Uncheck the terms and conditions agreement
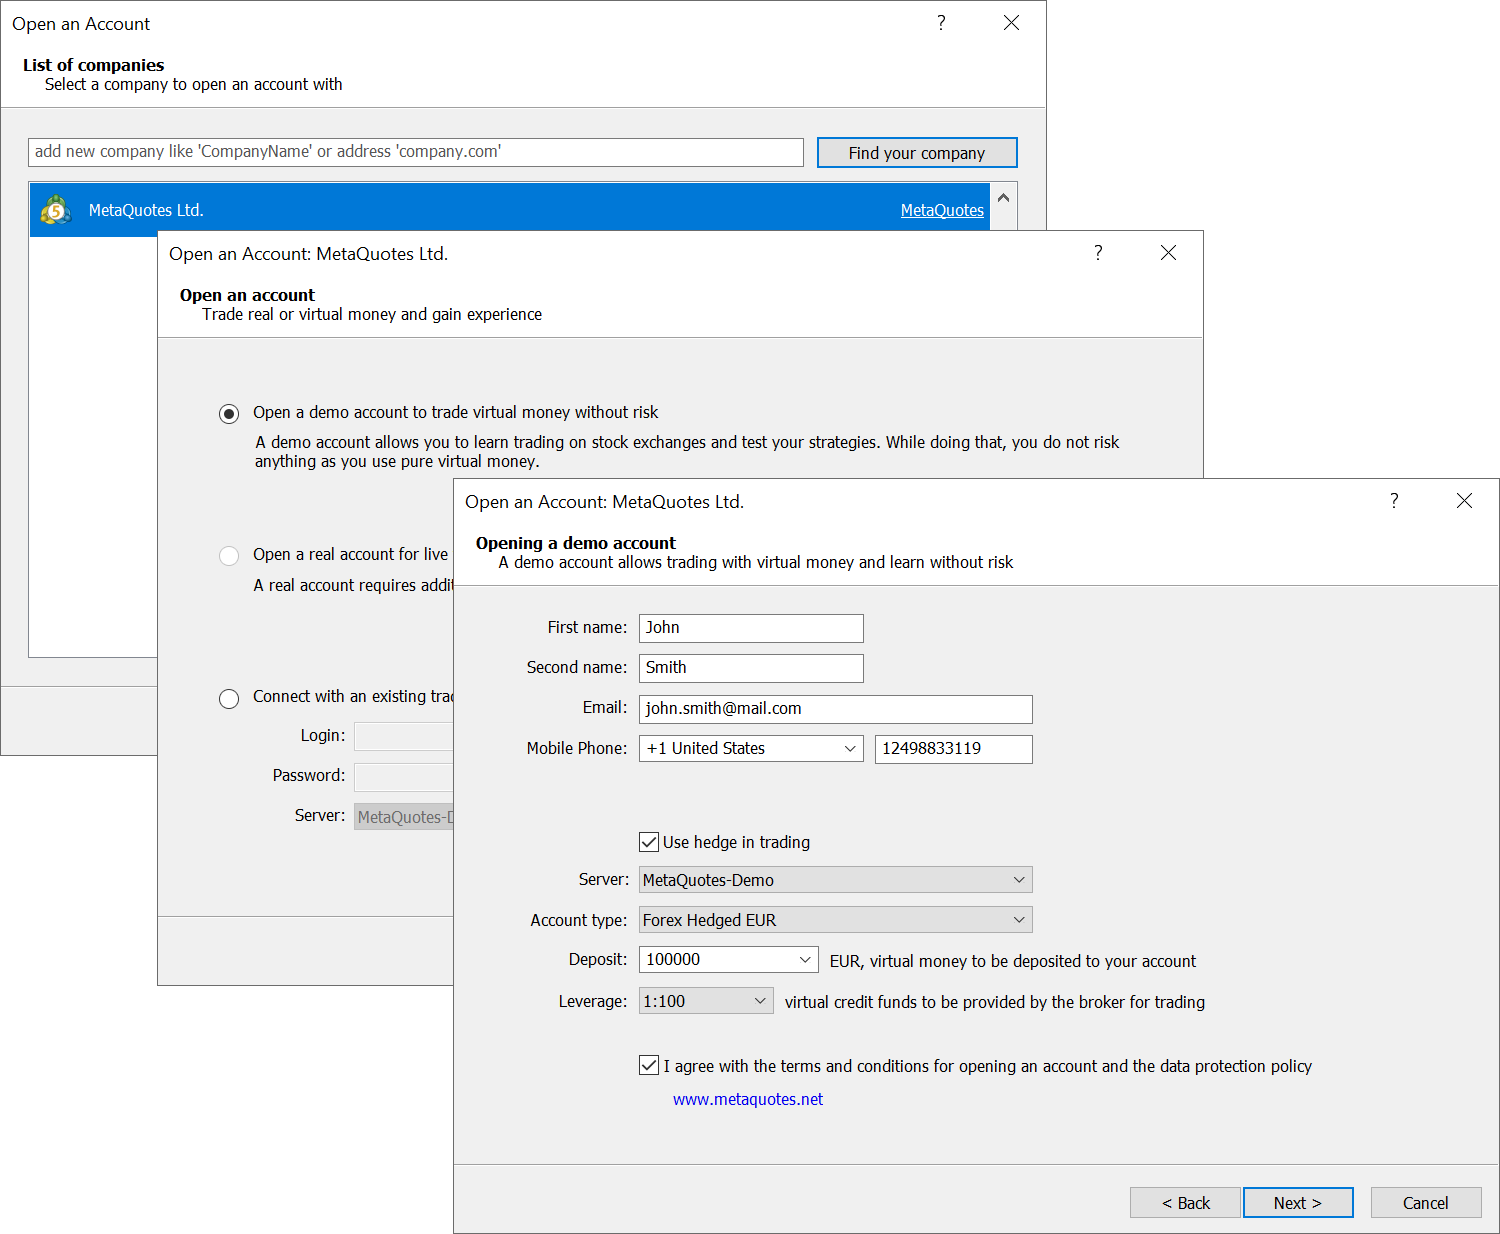The width and height of the screenshot is (1500, 1234). (x=649, y=1065)
